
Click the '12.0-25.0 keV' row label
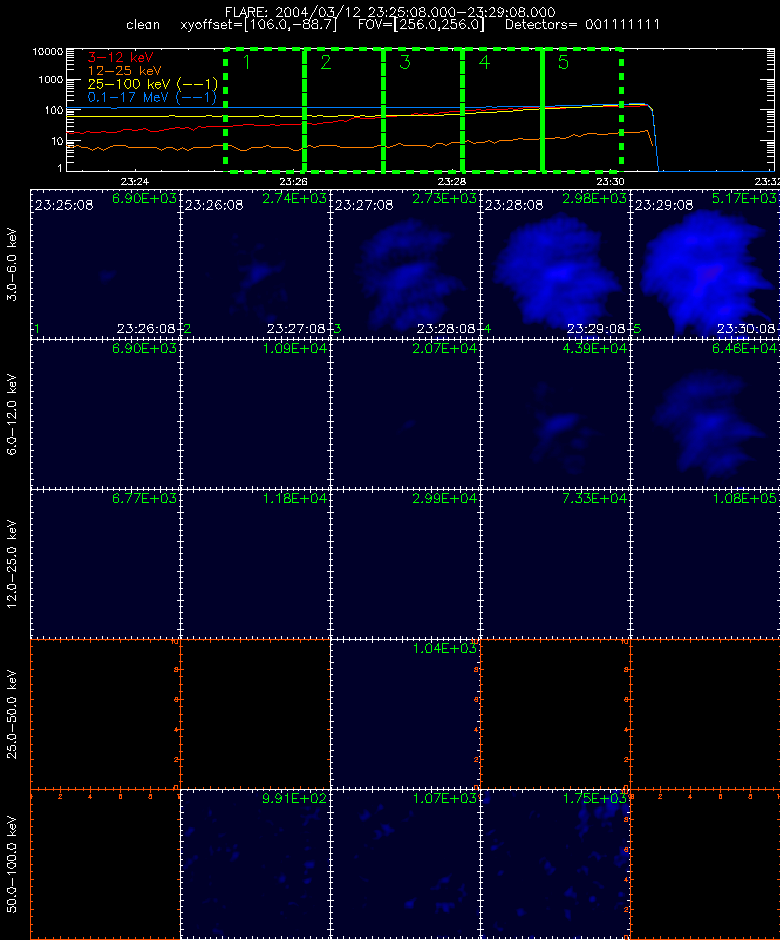pyautogui.click(x=12, y=564)
